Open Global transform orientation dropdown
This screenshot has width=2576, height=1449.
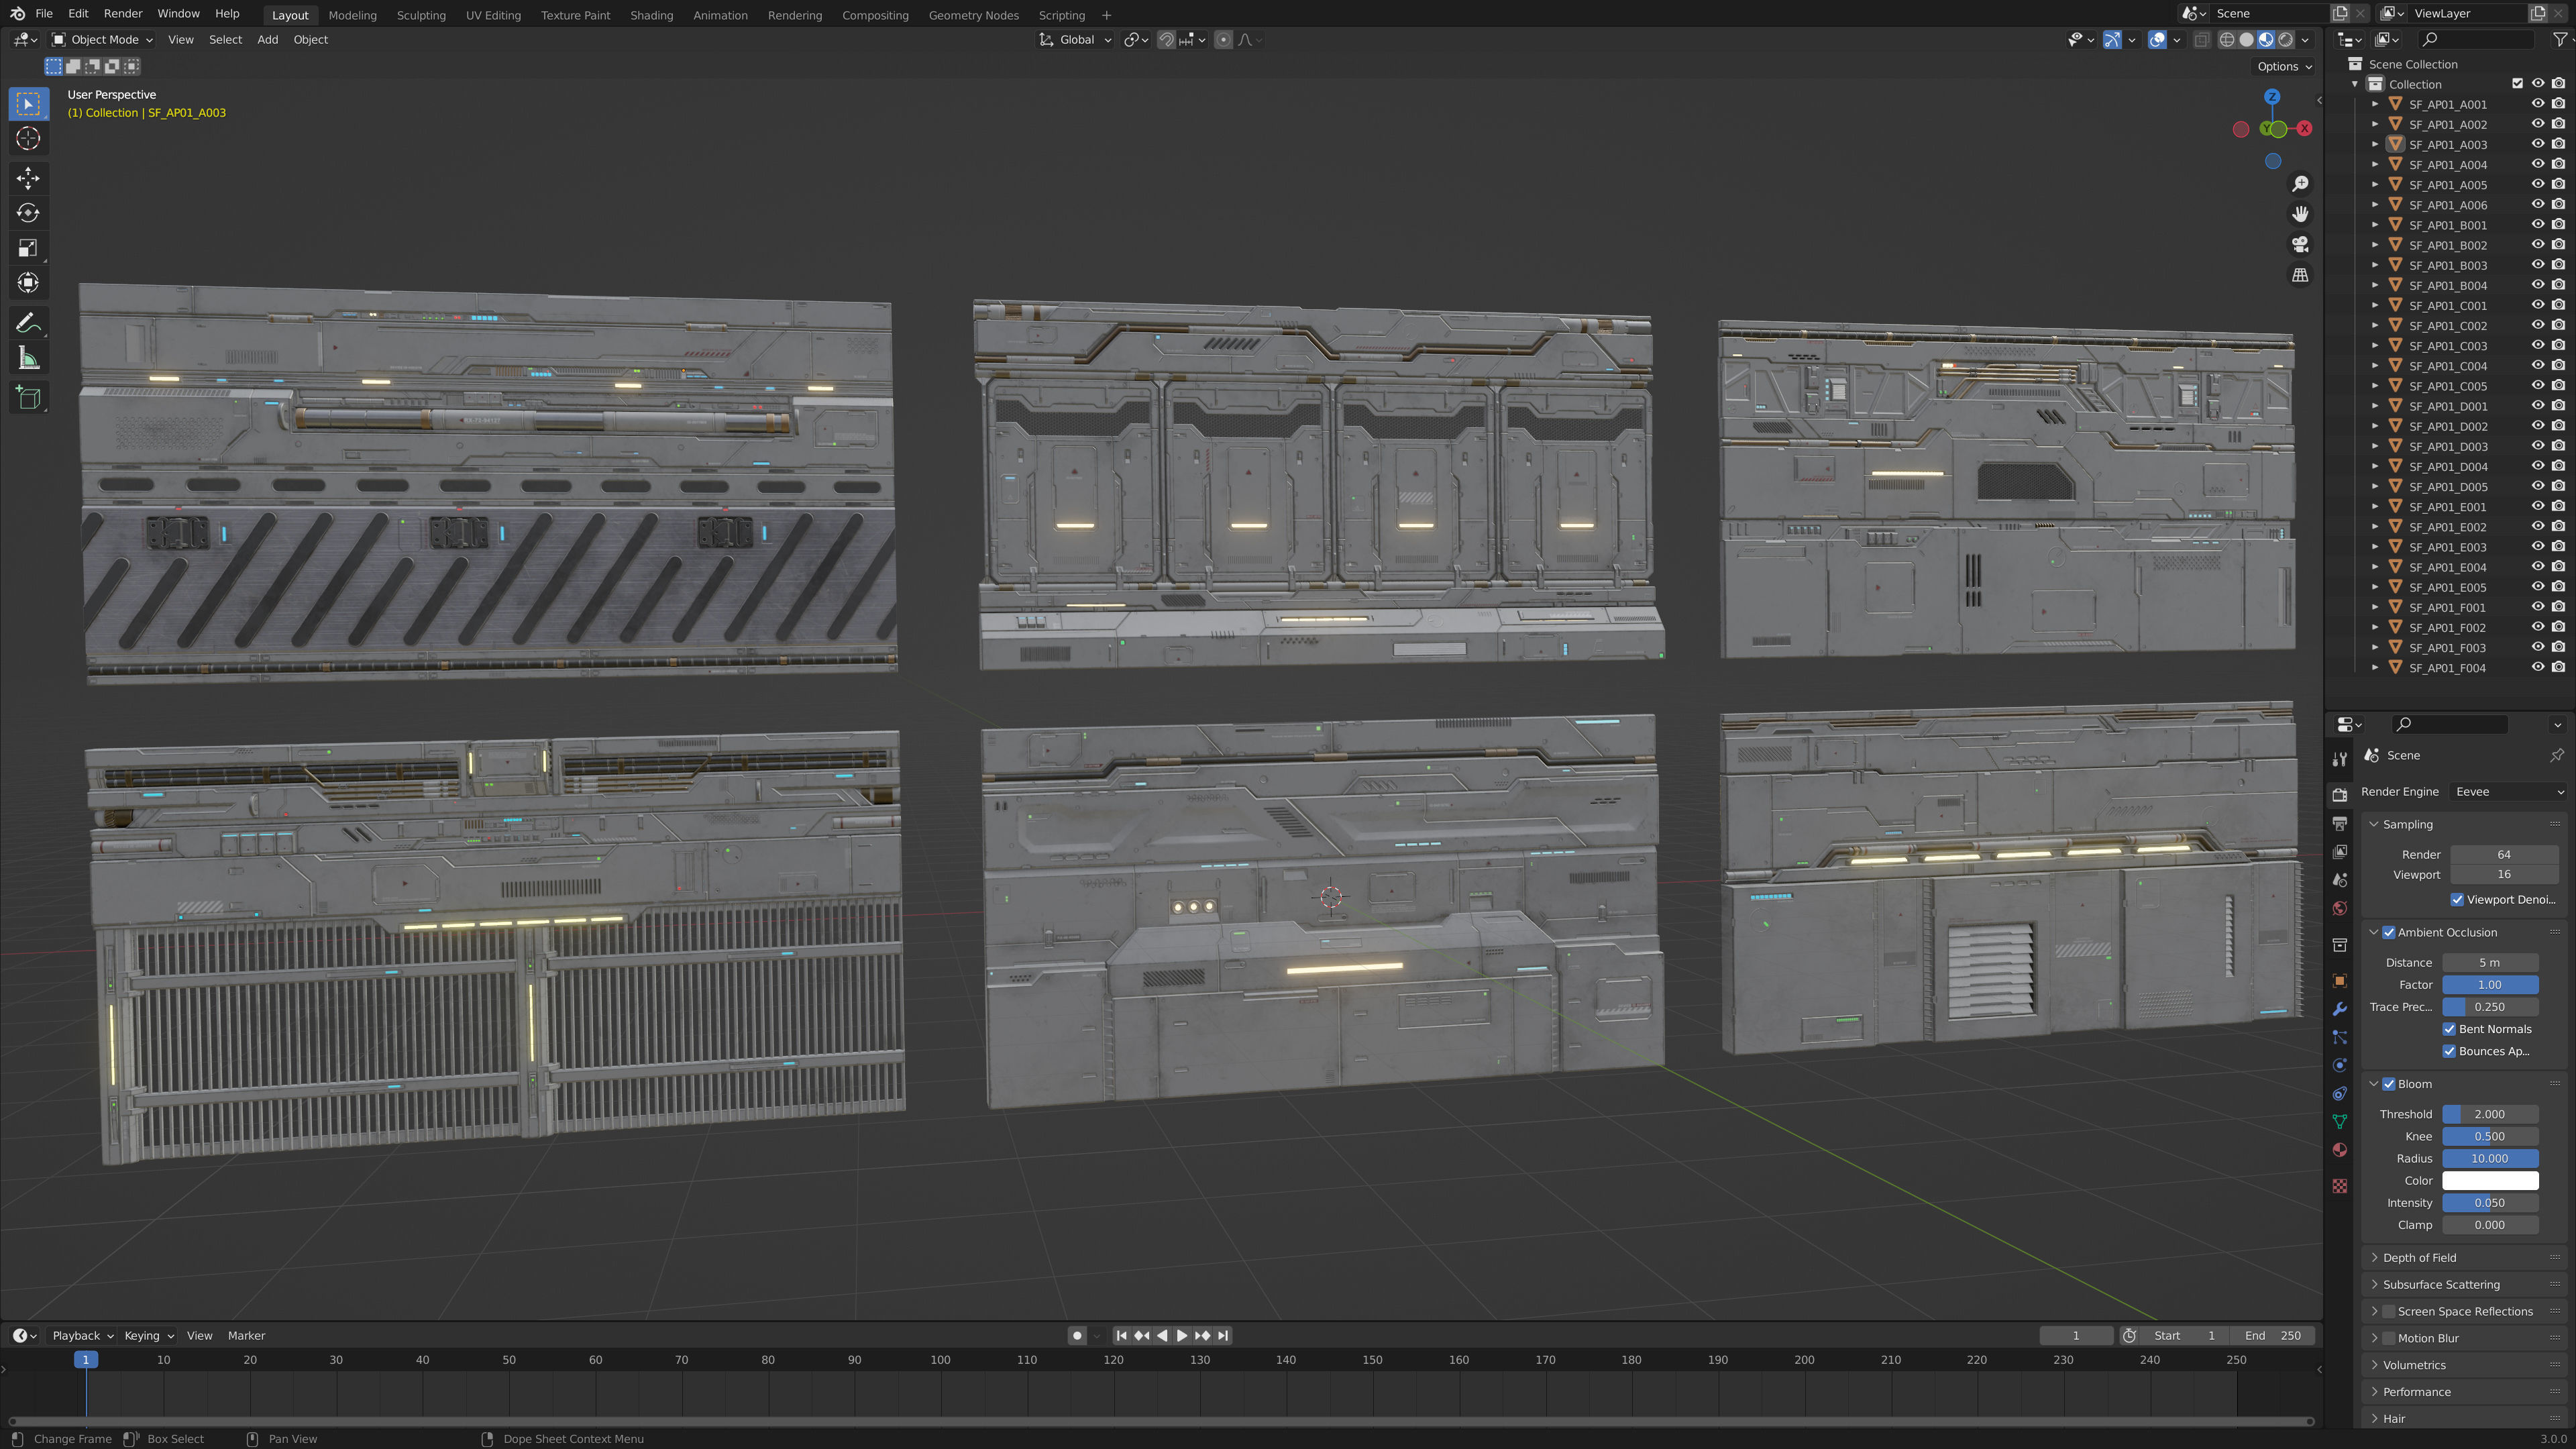[x=1075, y=40]
